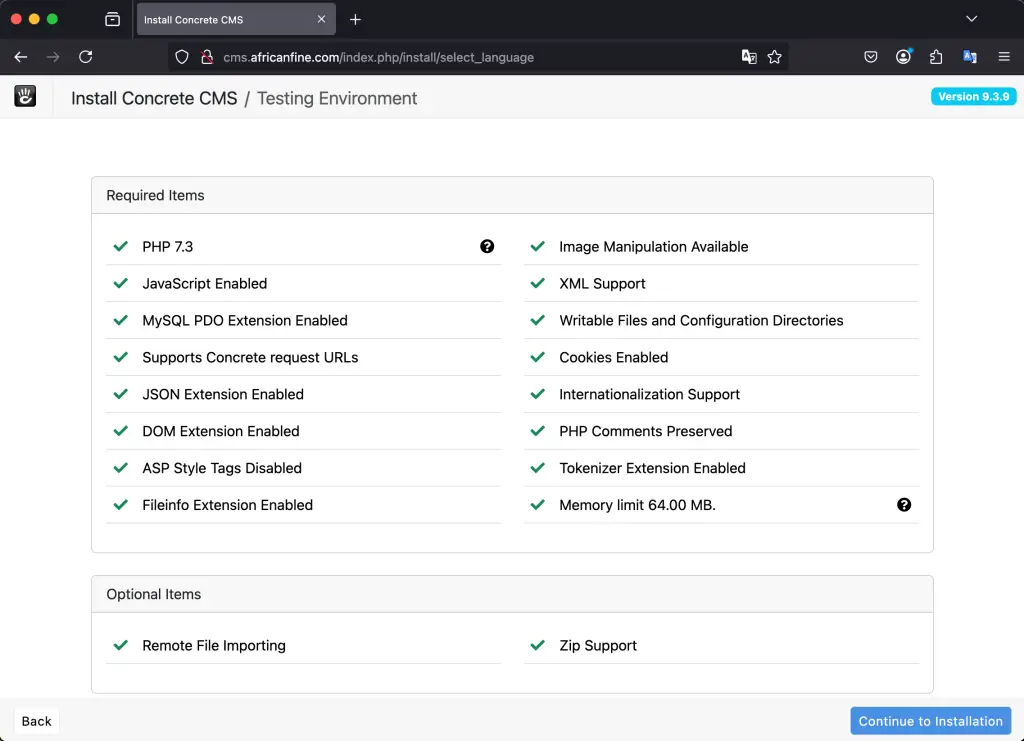Click the Back button
The image size is (1024, 741).
click(x=36, y=720)
